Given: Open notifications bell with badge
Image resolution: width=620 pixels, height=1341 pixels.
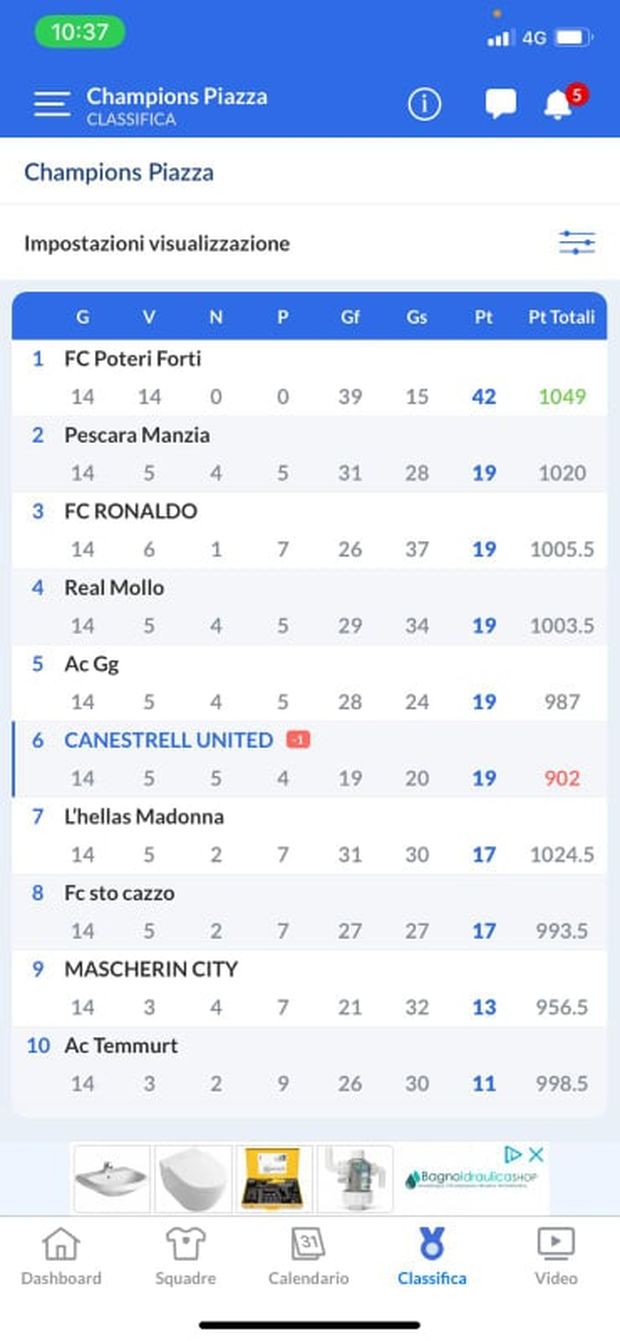Looking at the screenshot, I should 559,104.
